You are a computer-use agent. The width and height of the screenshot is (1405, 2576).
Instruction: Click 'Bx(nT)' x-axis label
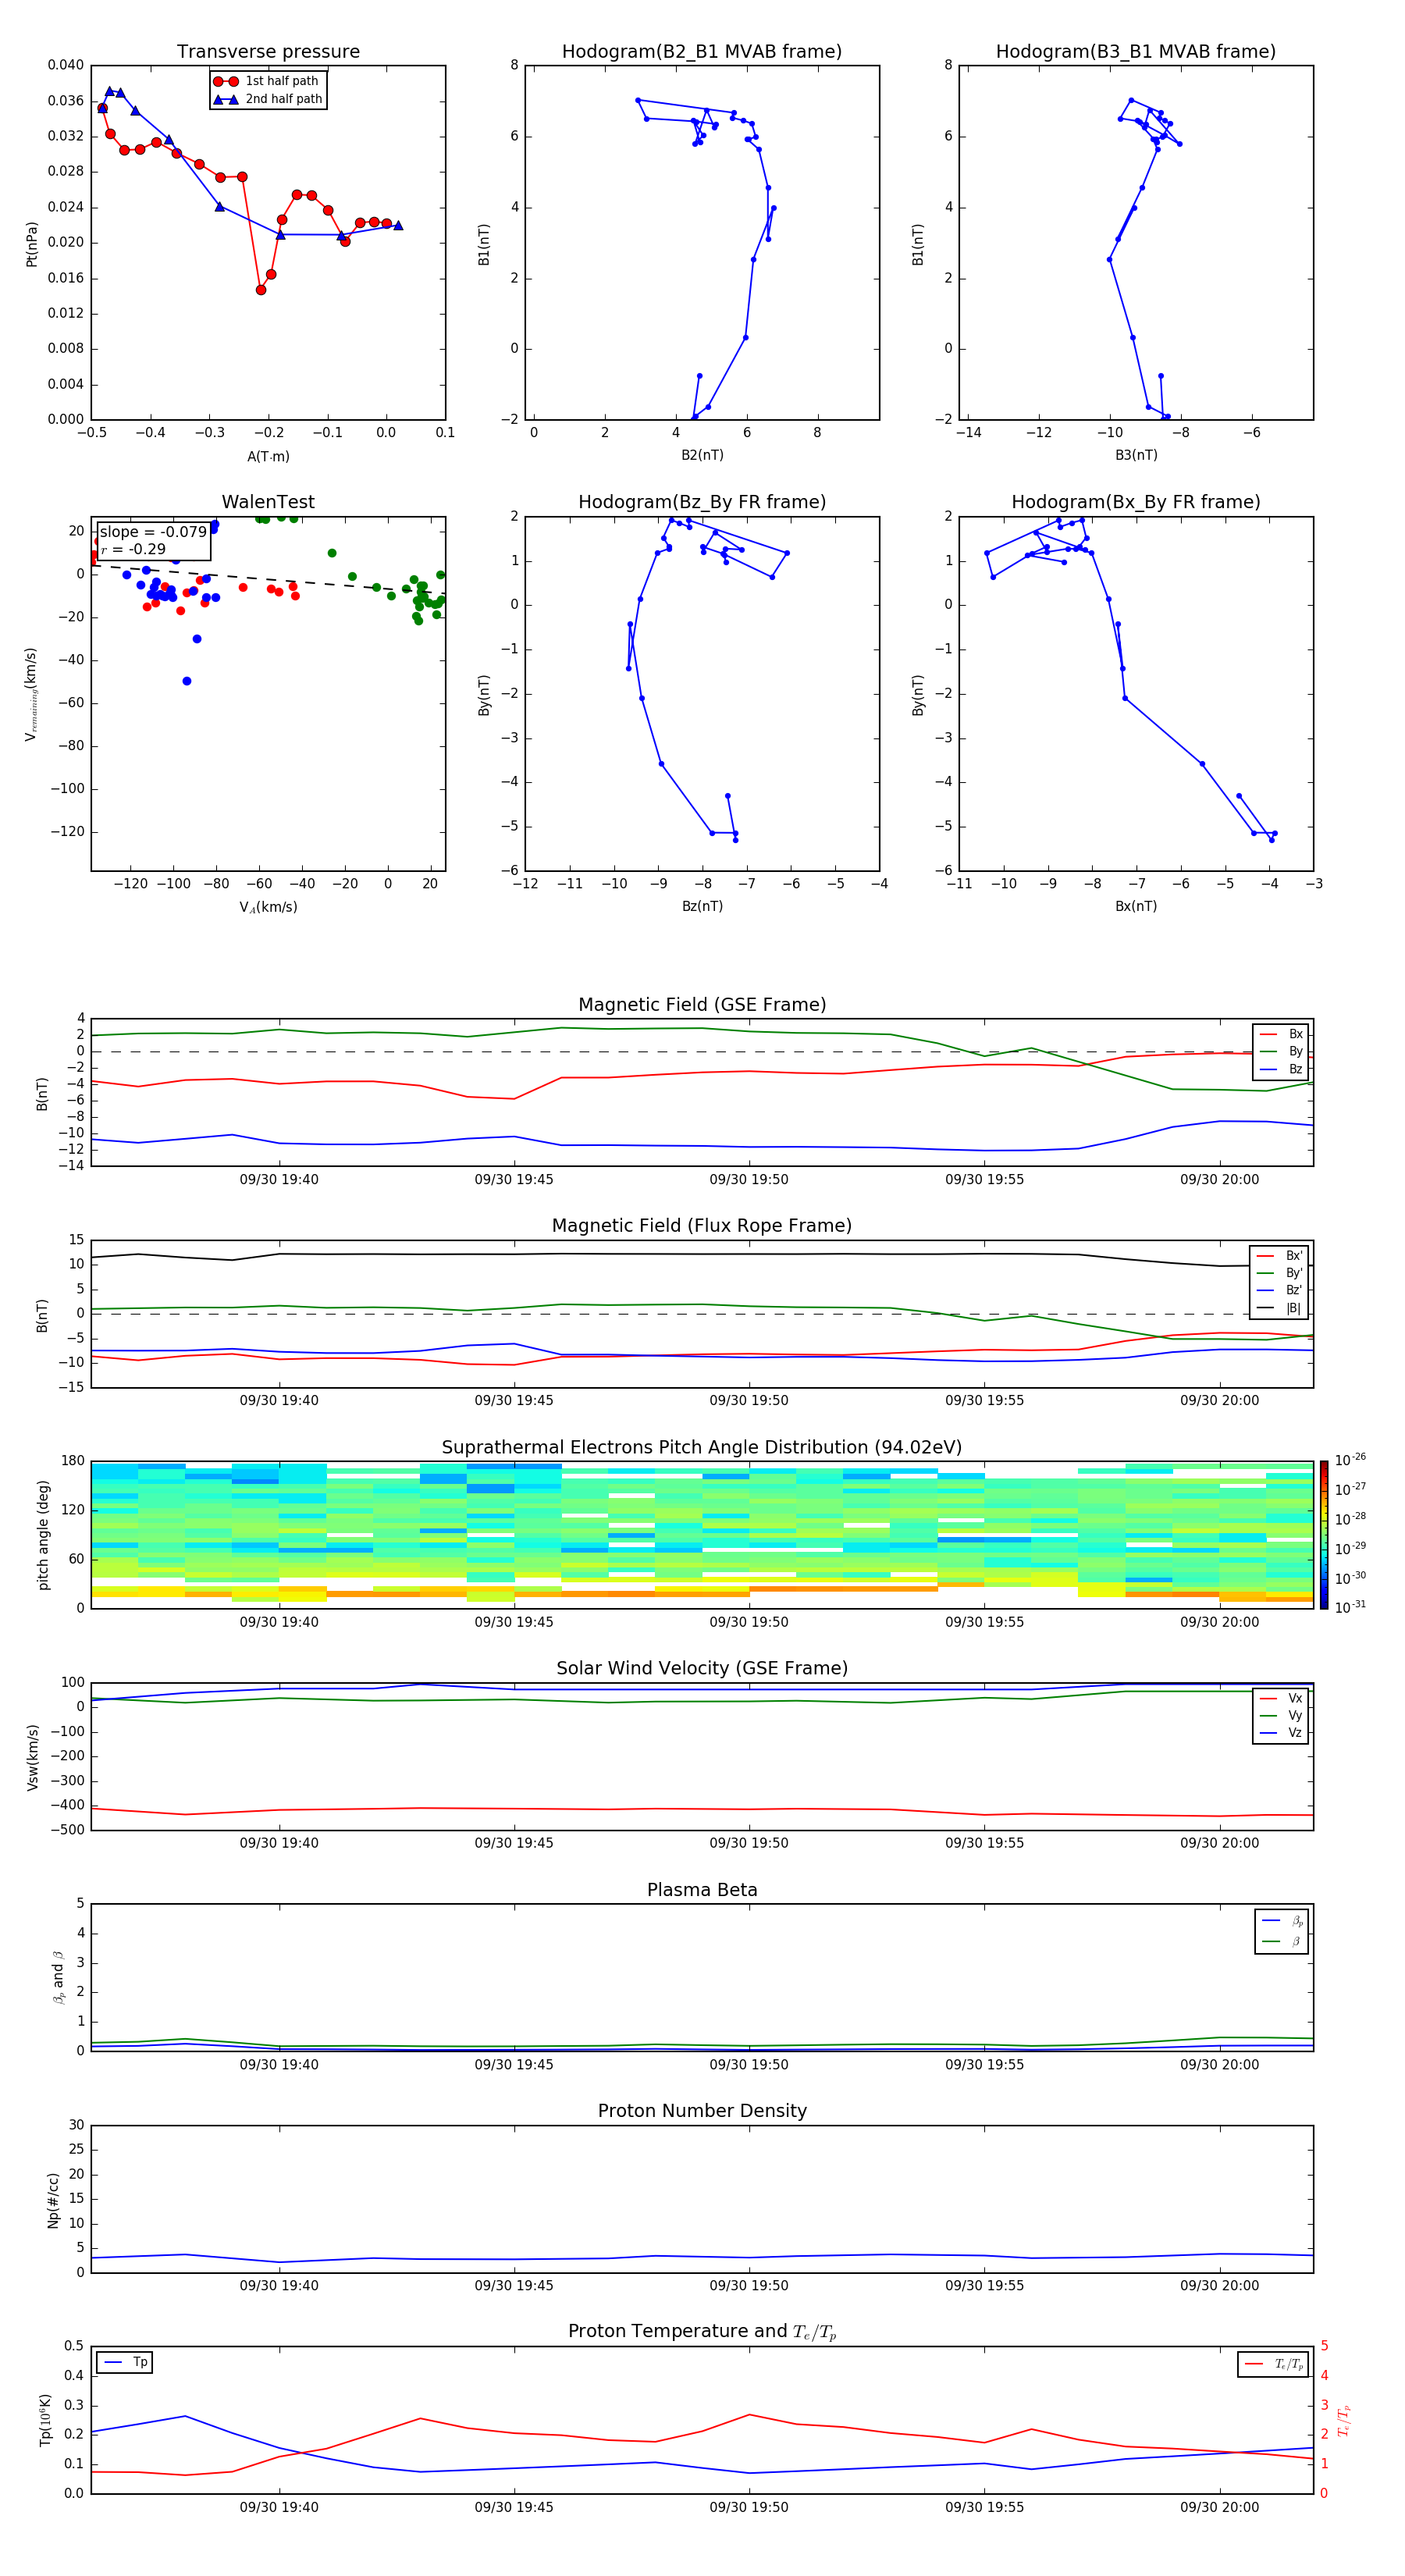1136,906
